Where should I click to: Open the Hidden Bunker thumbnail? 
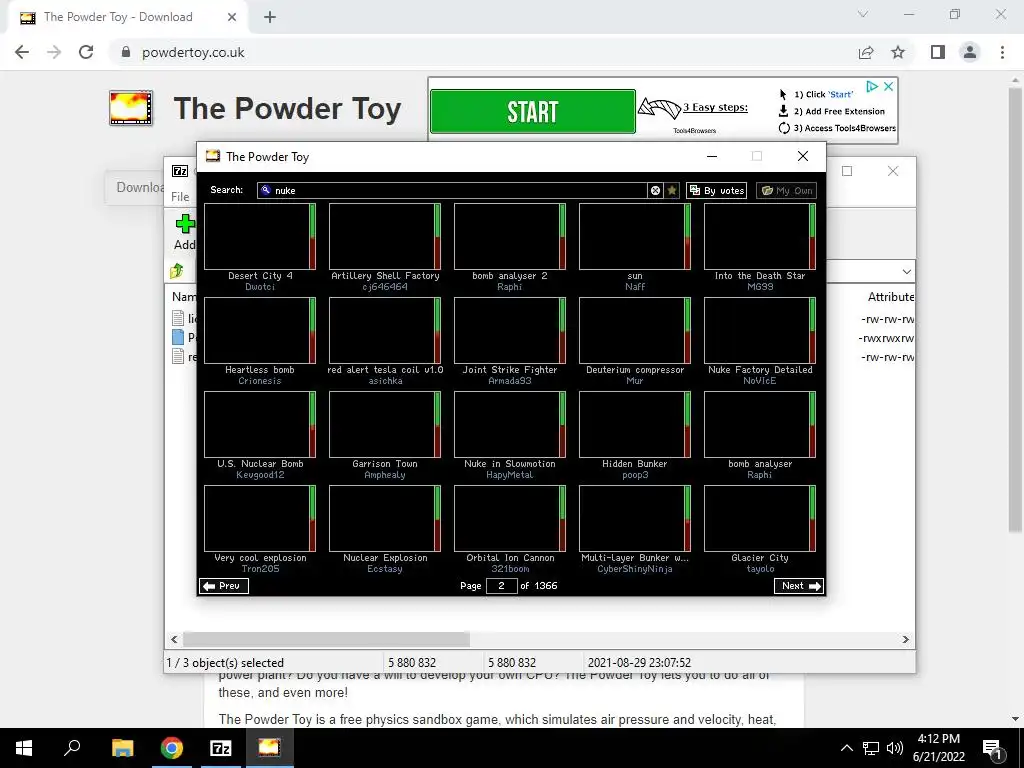click(x=635, y=424)
